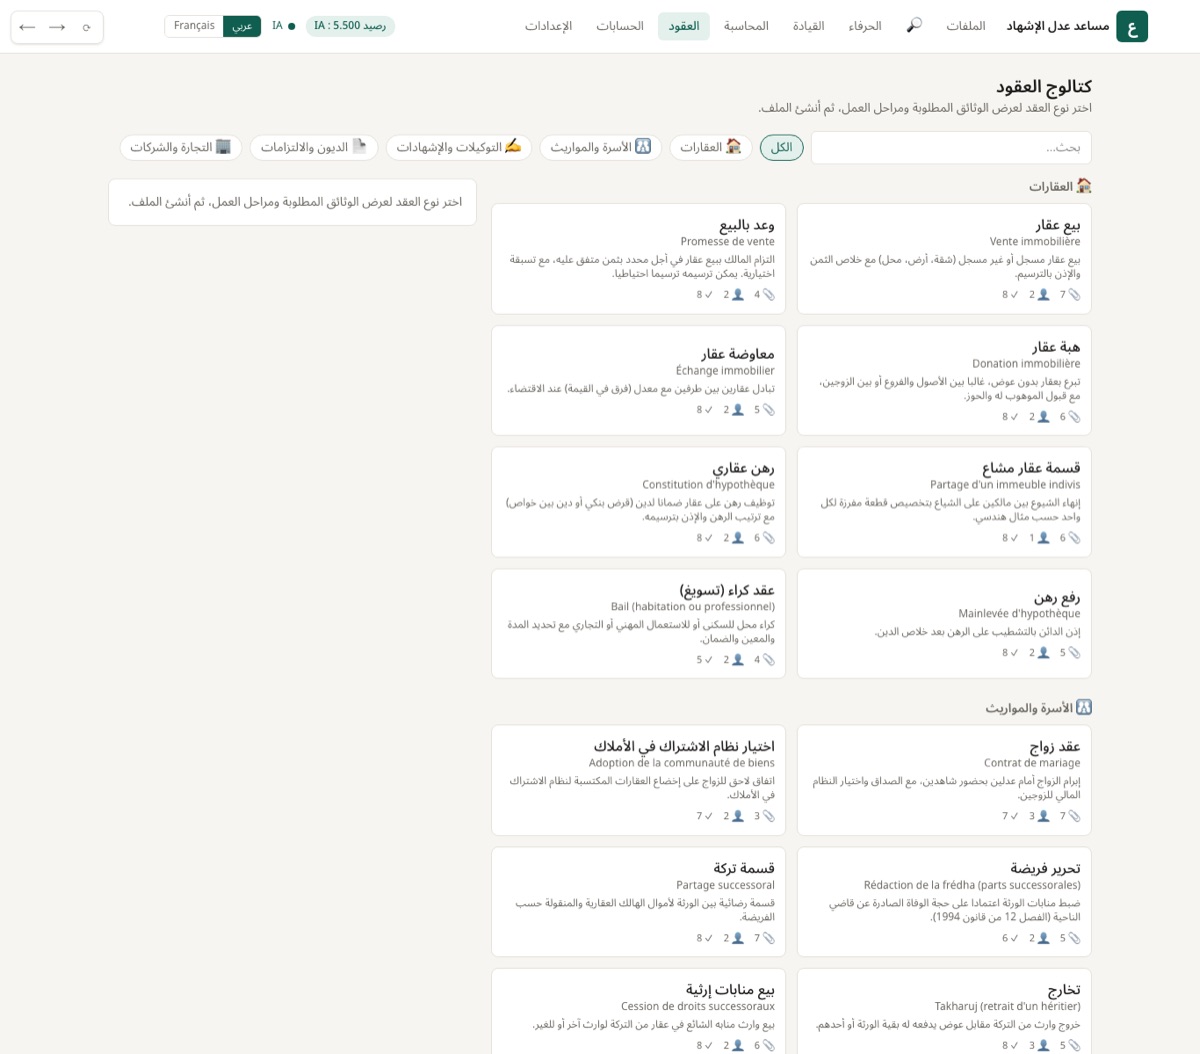Open the وعد بالبيع contract card
Screen dimensions: 1200x1054
coord(638,258)
